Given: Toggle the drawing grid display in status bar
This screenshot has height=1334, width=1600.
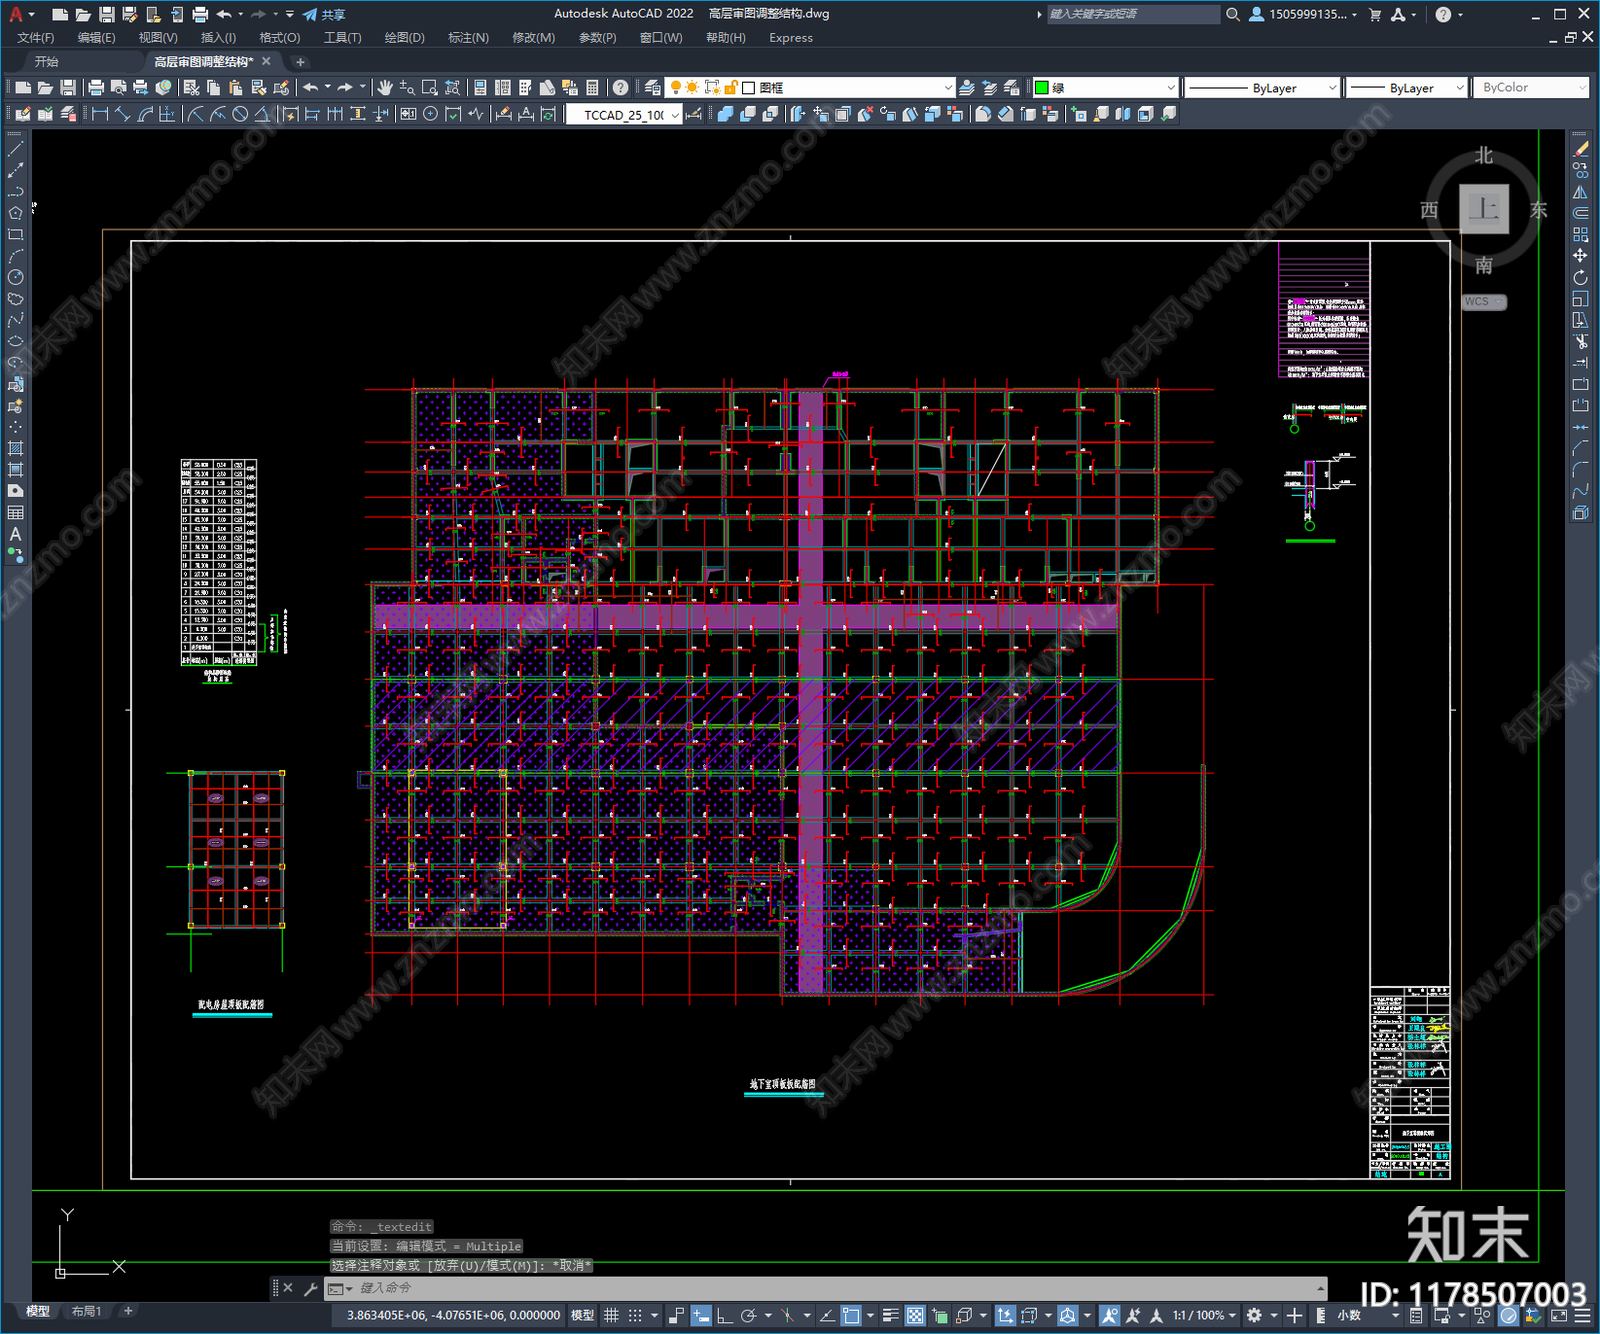Looking at the screenshot, I should 611,1315.
